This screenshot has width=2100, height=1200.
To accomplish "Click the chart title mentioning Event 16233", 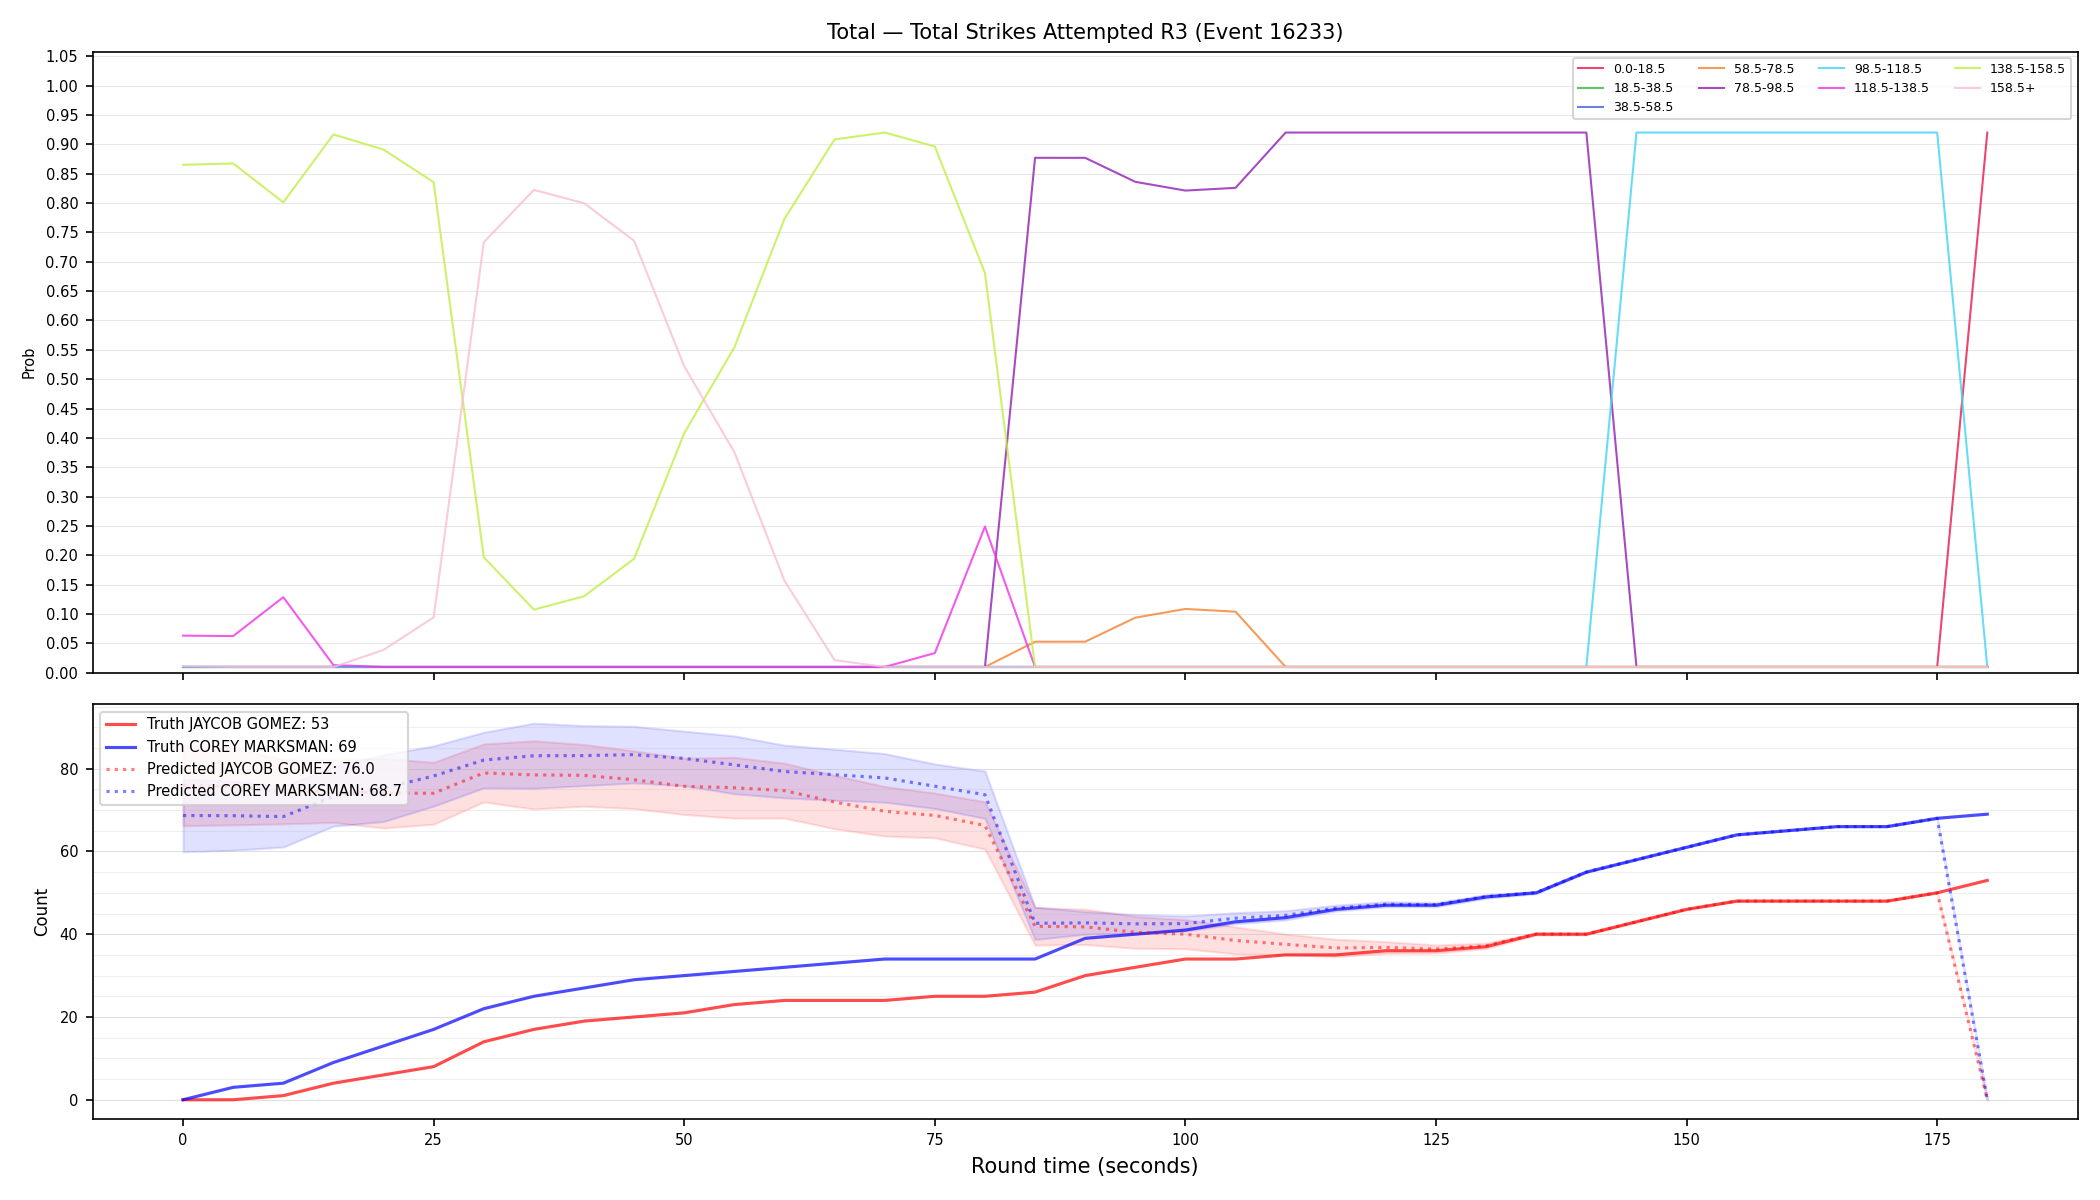I will pyautogui.click(x=1084, y=32).
